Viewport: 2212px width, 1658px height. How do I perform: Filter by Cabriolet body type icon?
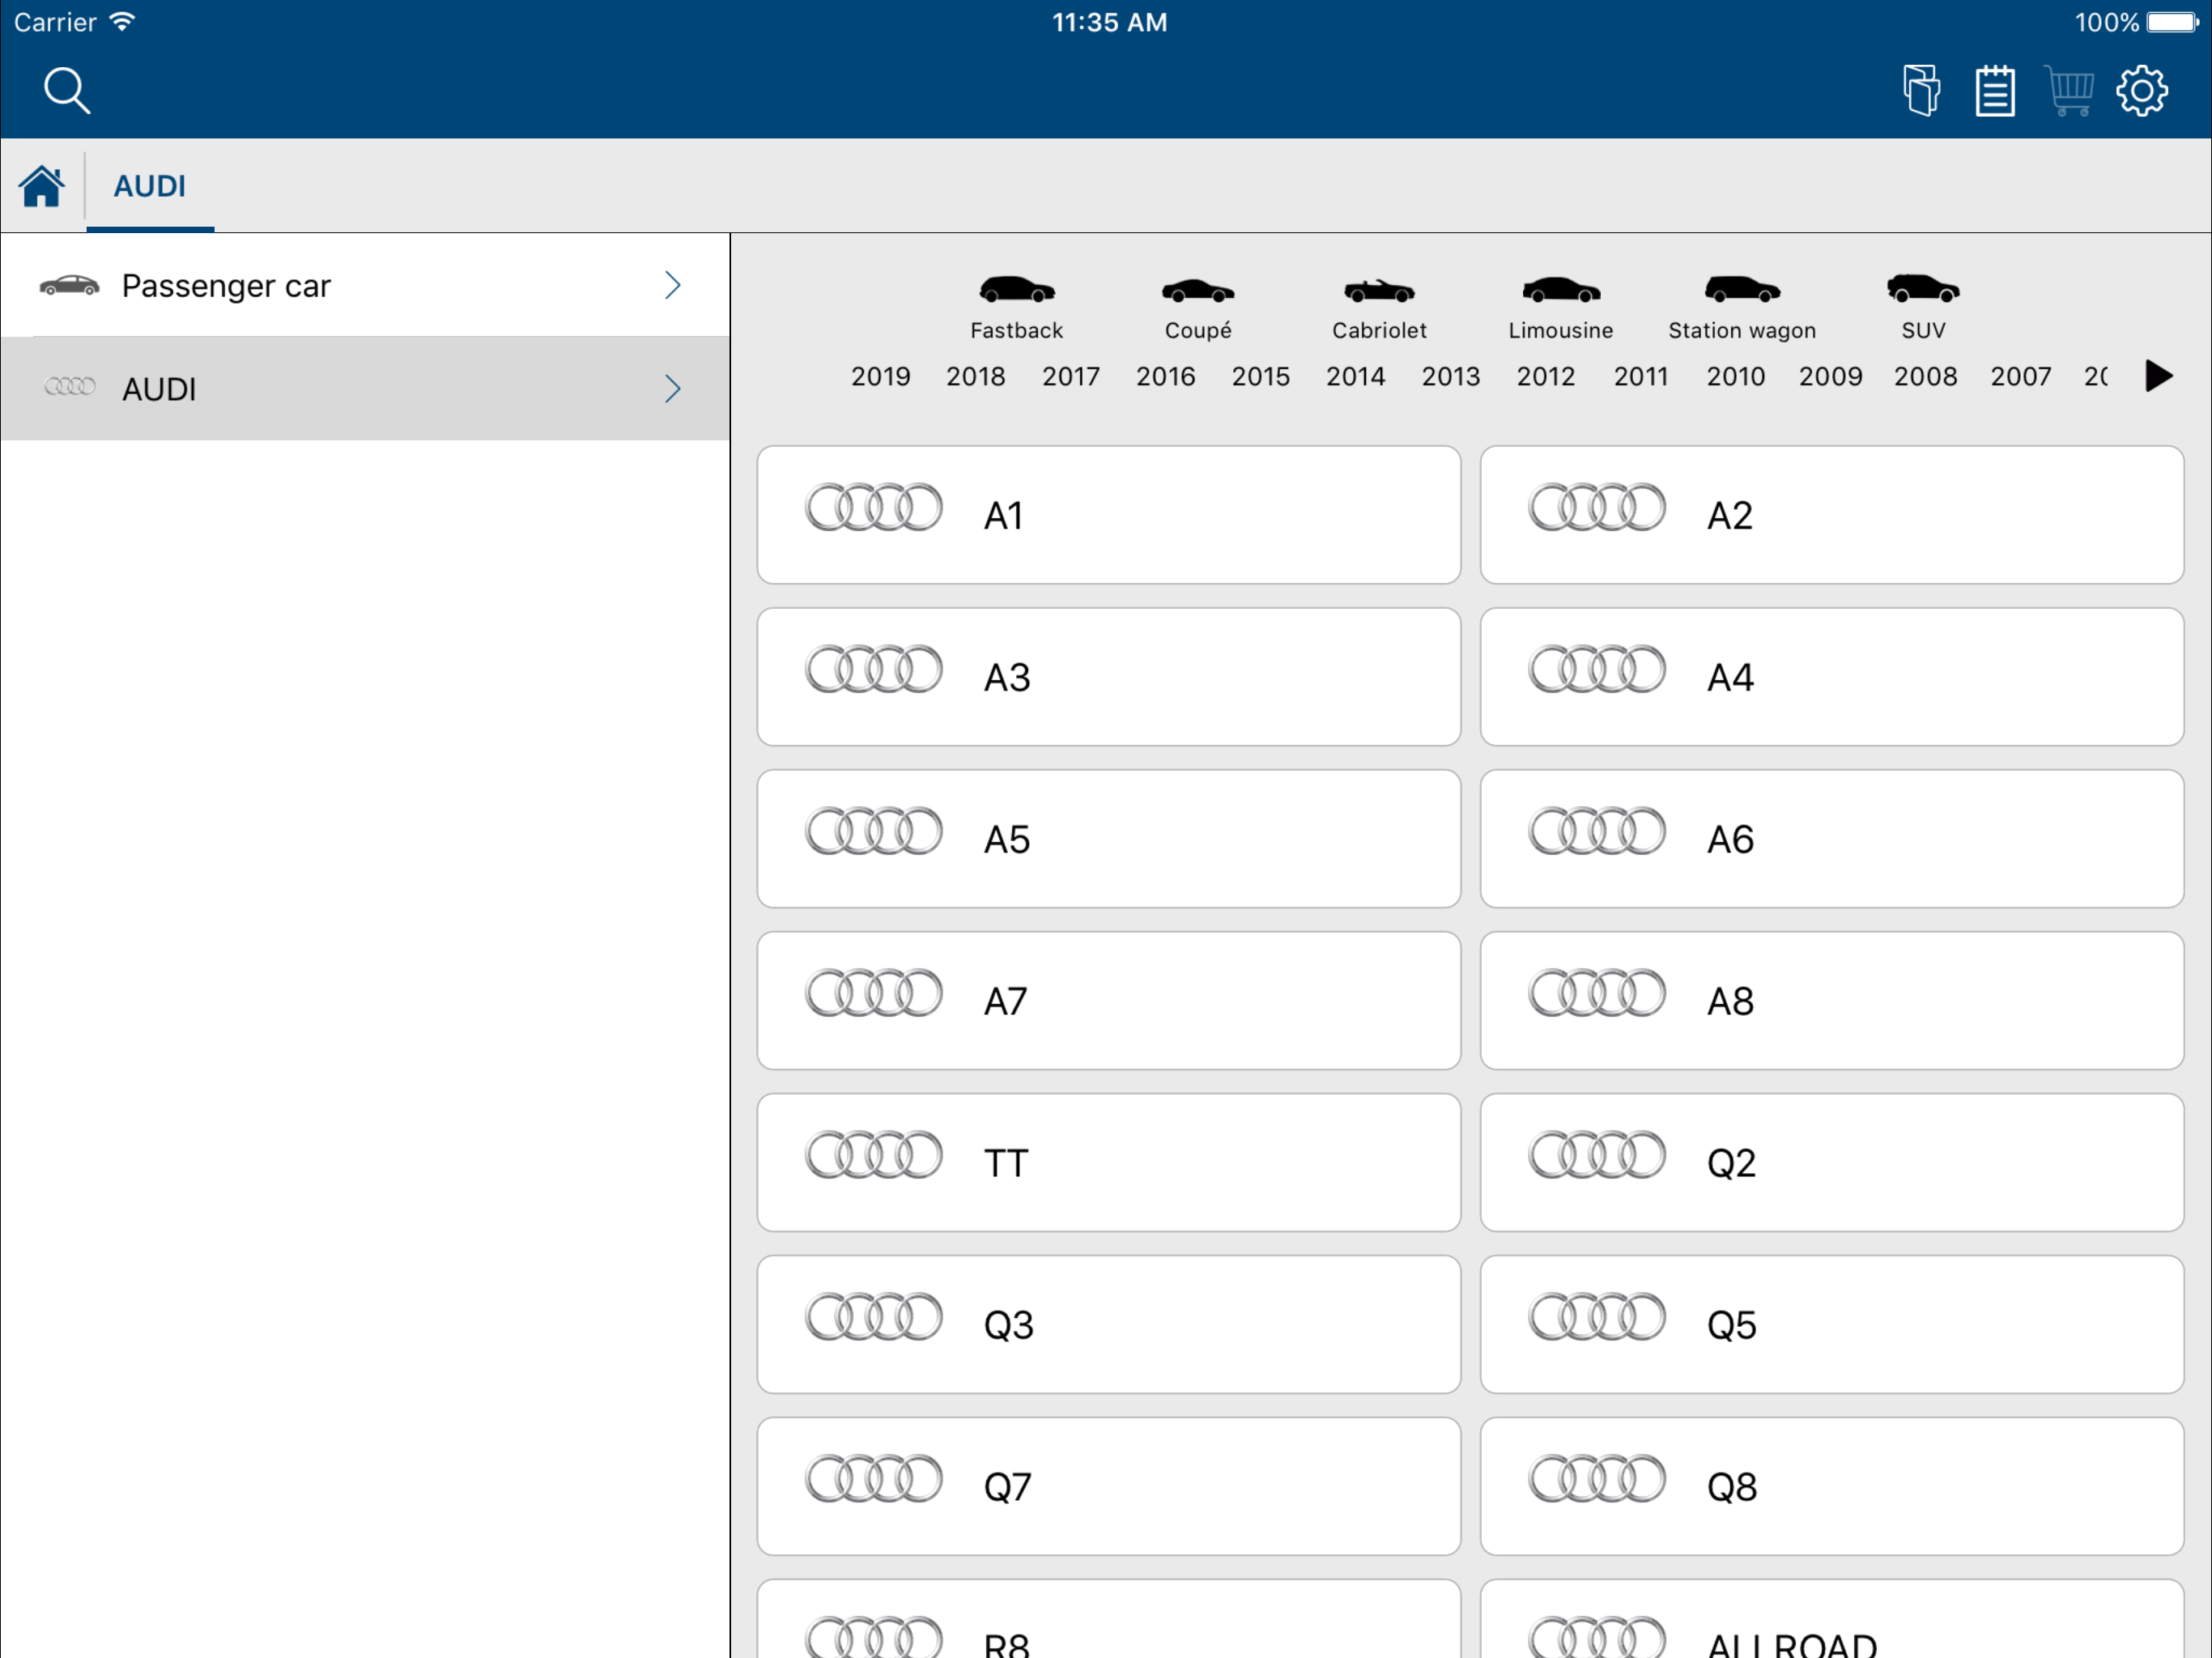click(x=1379, y=290)
